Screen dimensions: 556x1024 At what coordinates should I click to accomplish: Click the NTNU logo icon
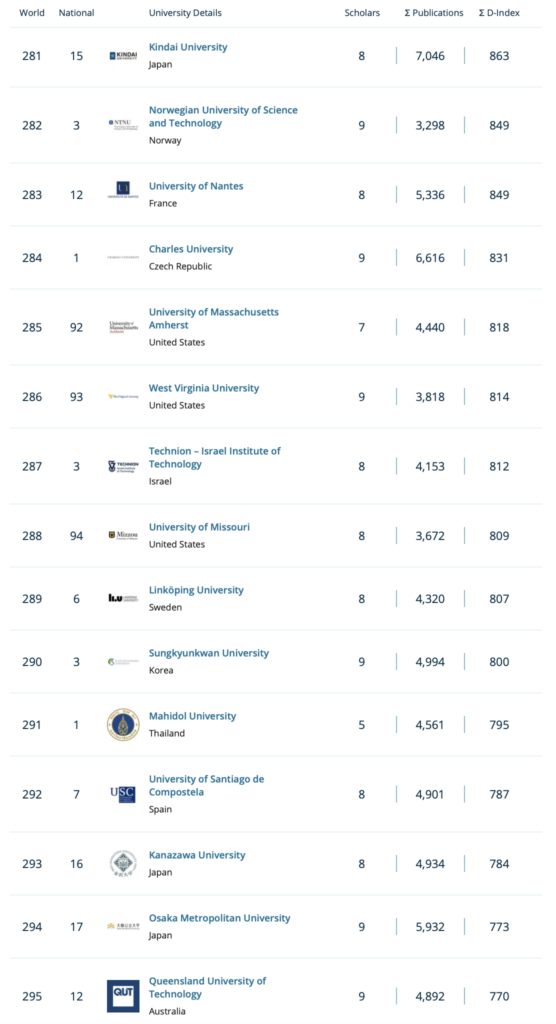123,124
